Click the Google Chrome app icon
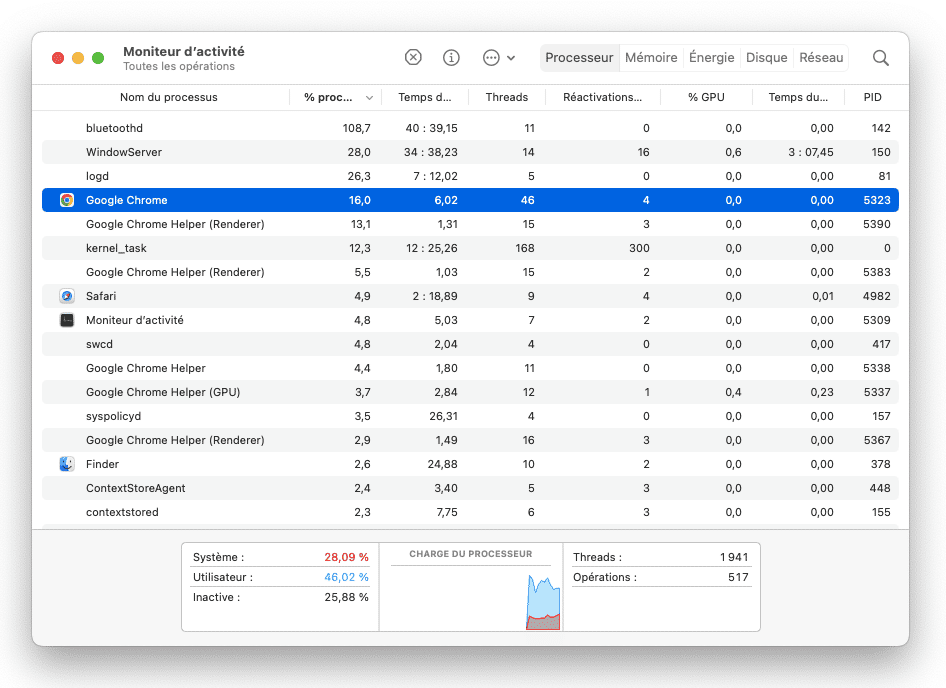The width and height of the screenshot is (946, 688). (x=67, y=200)
